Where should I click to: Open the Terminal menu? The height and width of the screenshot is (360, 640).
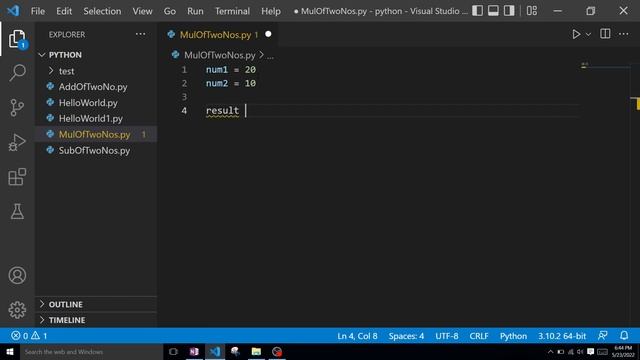coord(232,11)
